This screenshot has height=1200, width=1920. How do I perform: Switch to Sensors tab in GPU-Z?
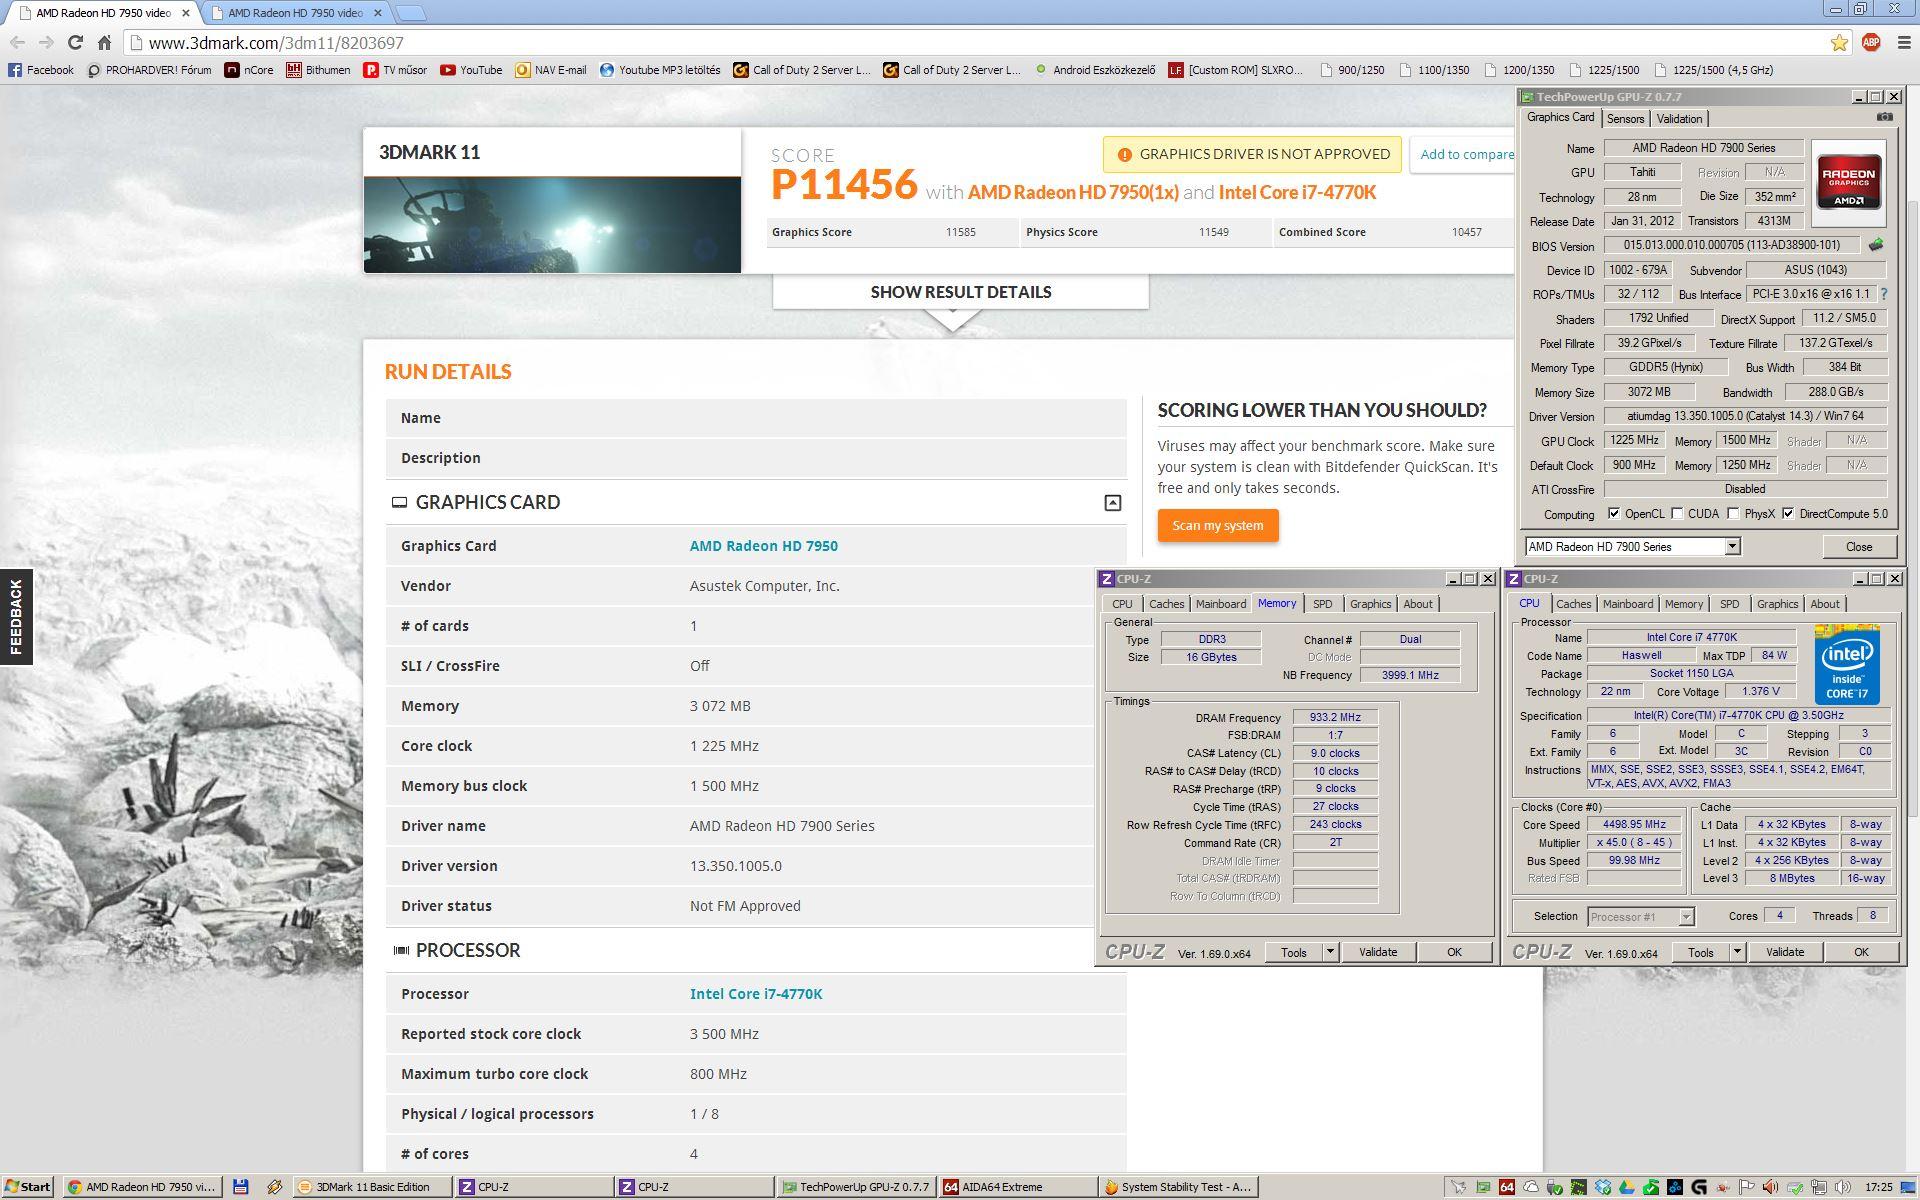click(1625, 119)
